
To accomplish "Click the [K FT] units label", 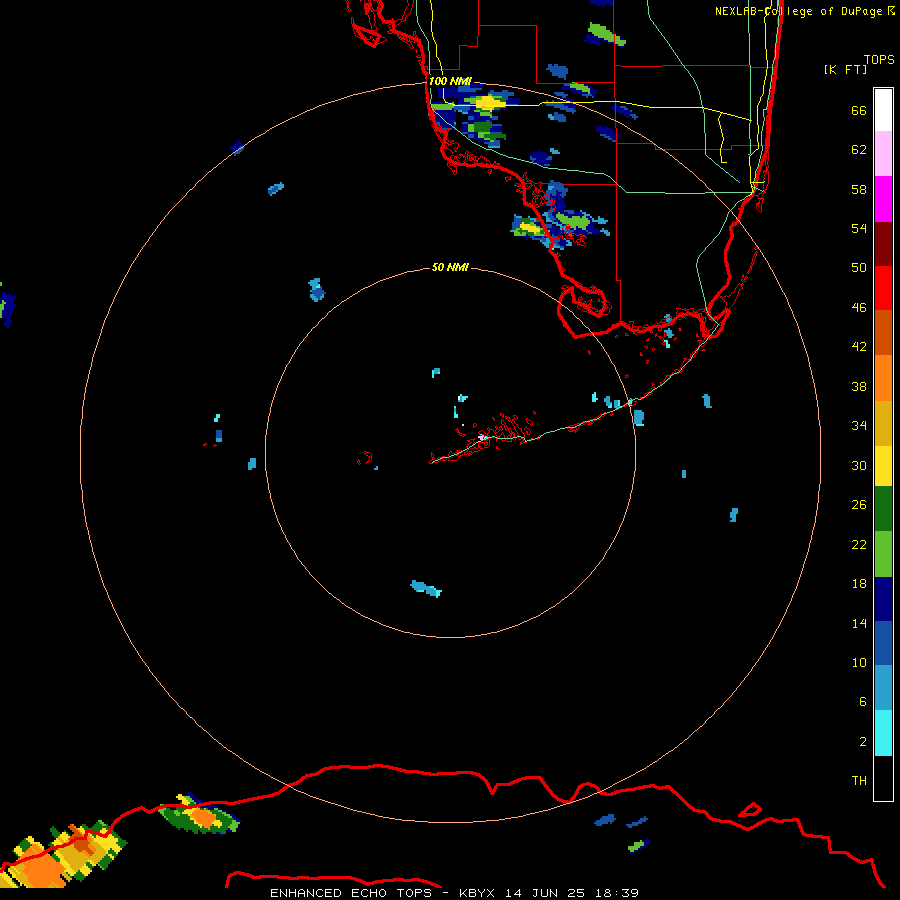I will coord(845,69).
